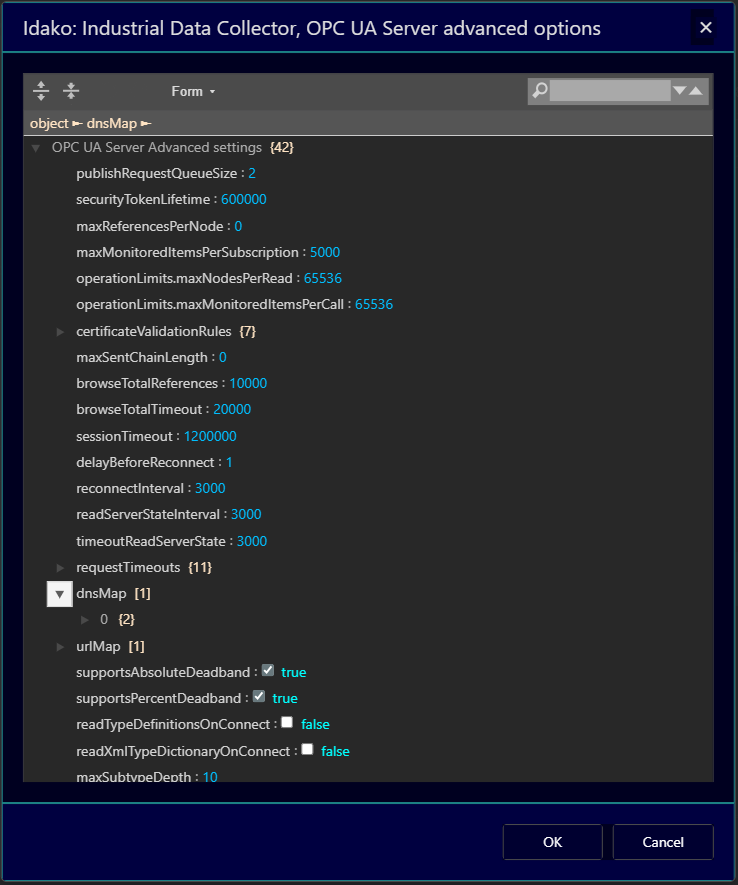Click the expand all fields icon
The image size is (738, 885).
[41, 91]
